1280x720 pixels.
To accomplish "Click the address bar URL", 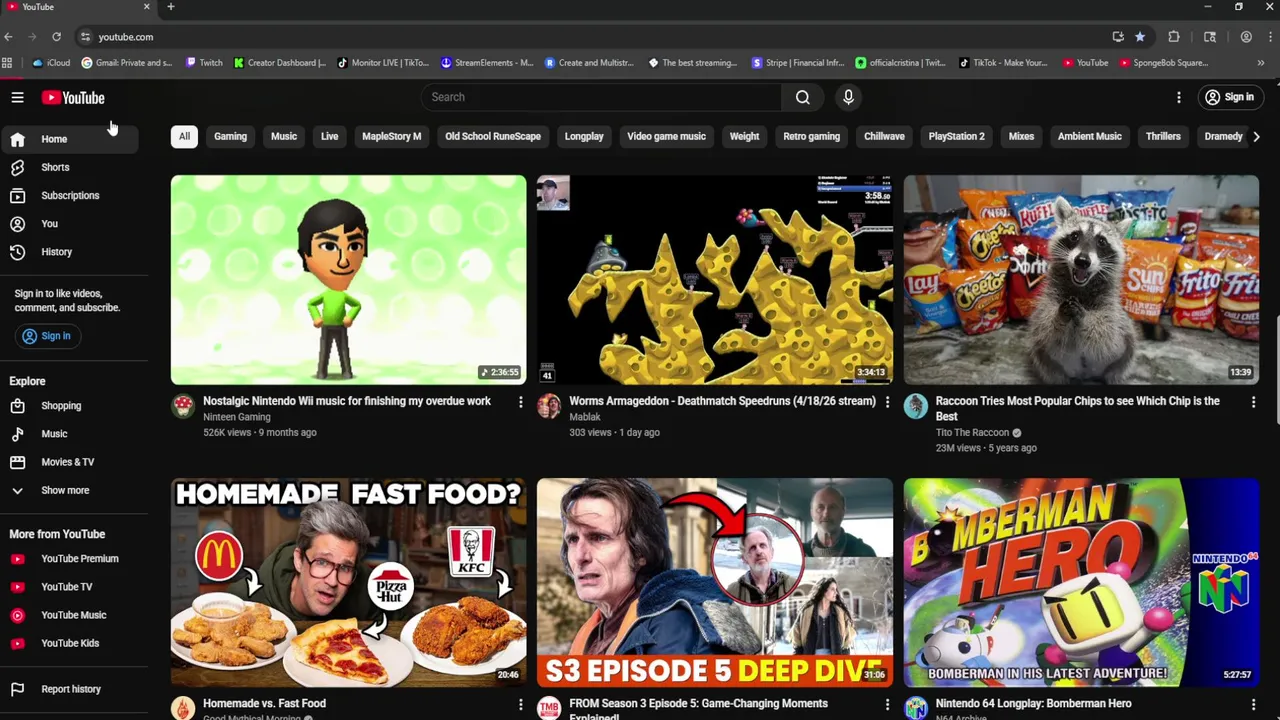I will (126, 37).
